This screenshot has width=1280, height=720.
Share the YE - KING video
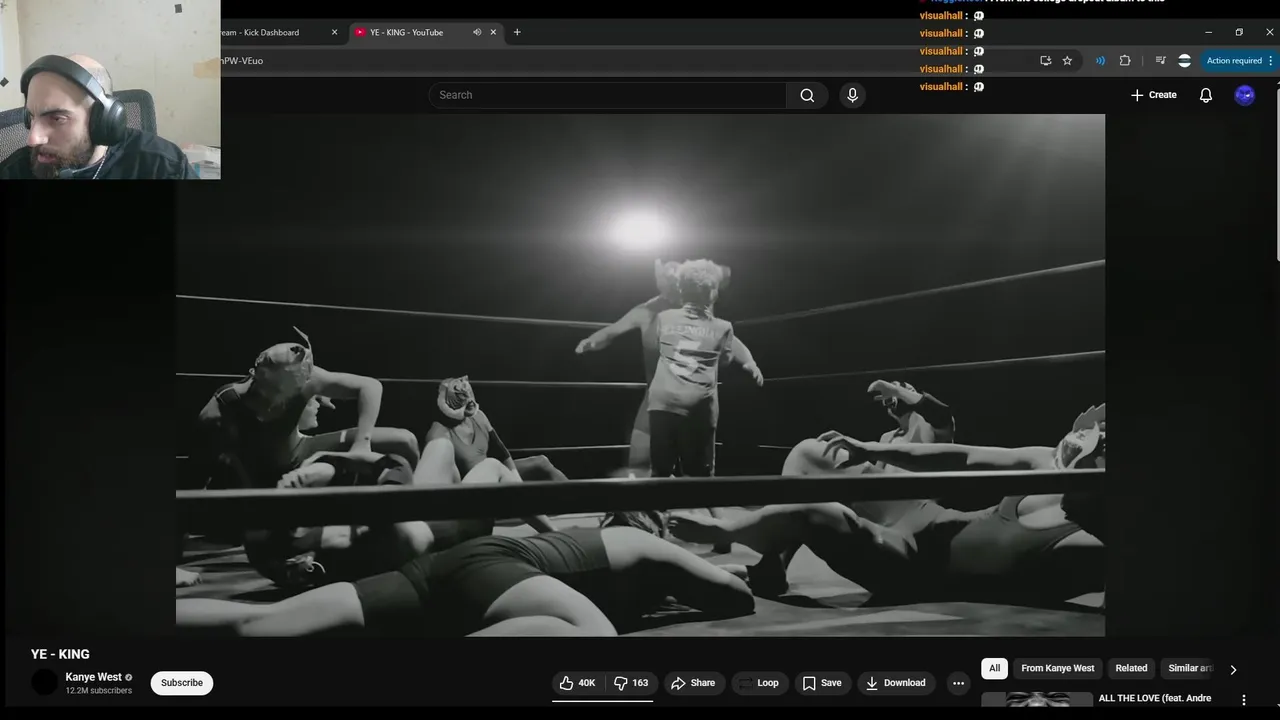(x=693, y=683)
